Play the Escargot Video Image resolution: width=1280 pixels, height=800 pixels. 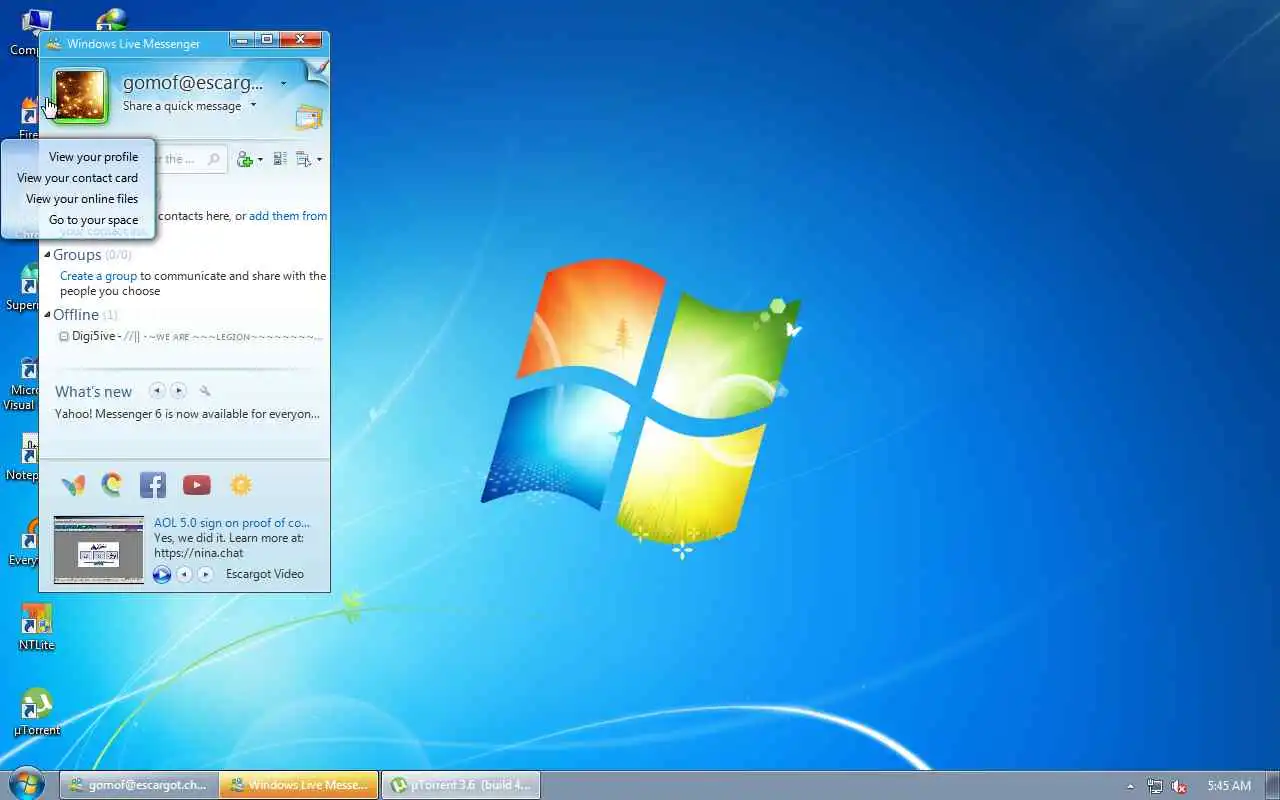point(162,574)
